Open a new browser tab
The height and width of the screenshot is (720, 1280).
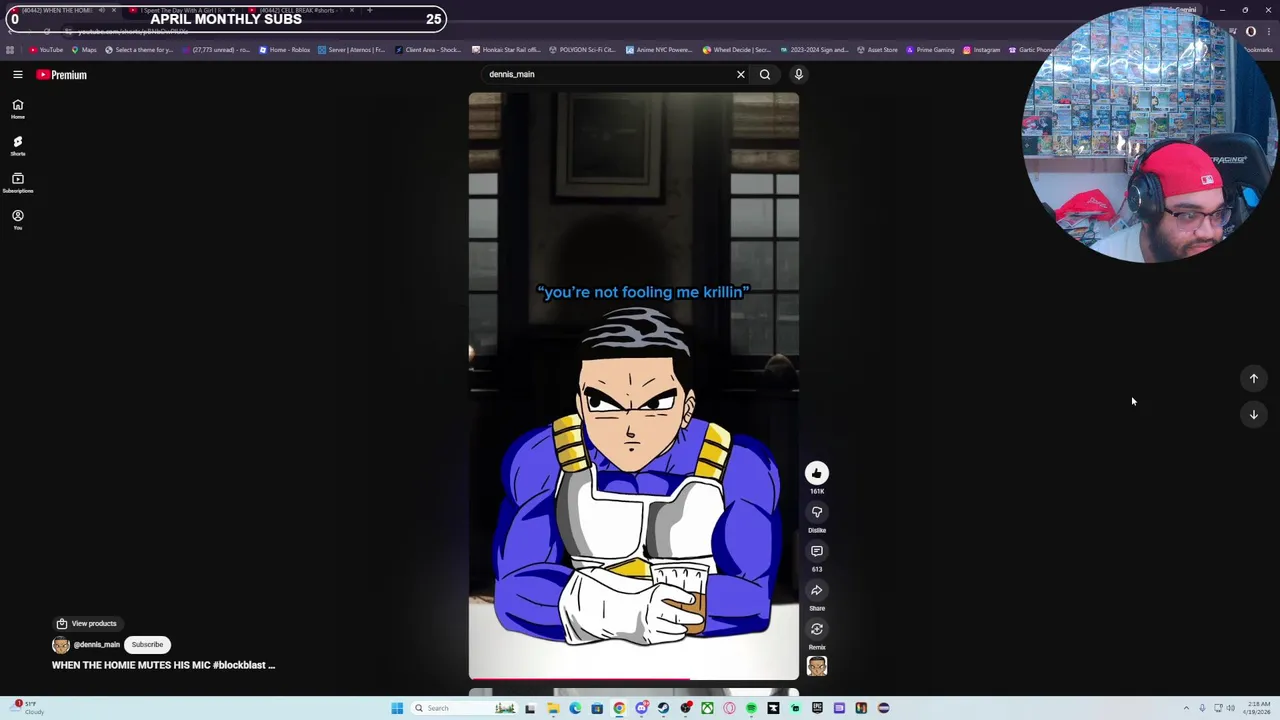pos(370,10)
